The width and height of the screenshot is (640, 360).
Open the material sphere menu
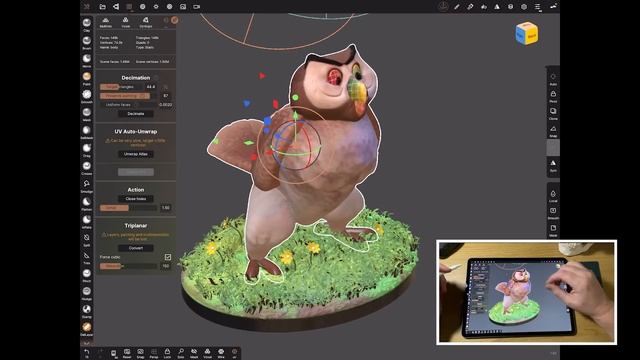[x=142, y=7]
